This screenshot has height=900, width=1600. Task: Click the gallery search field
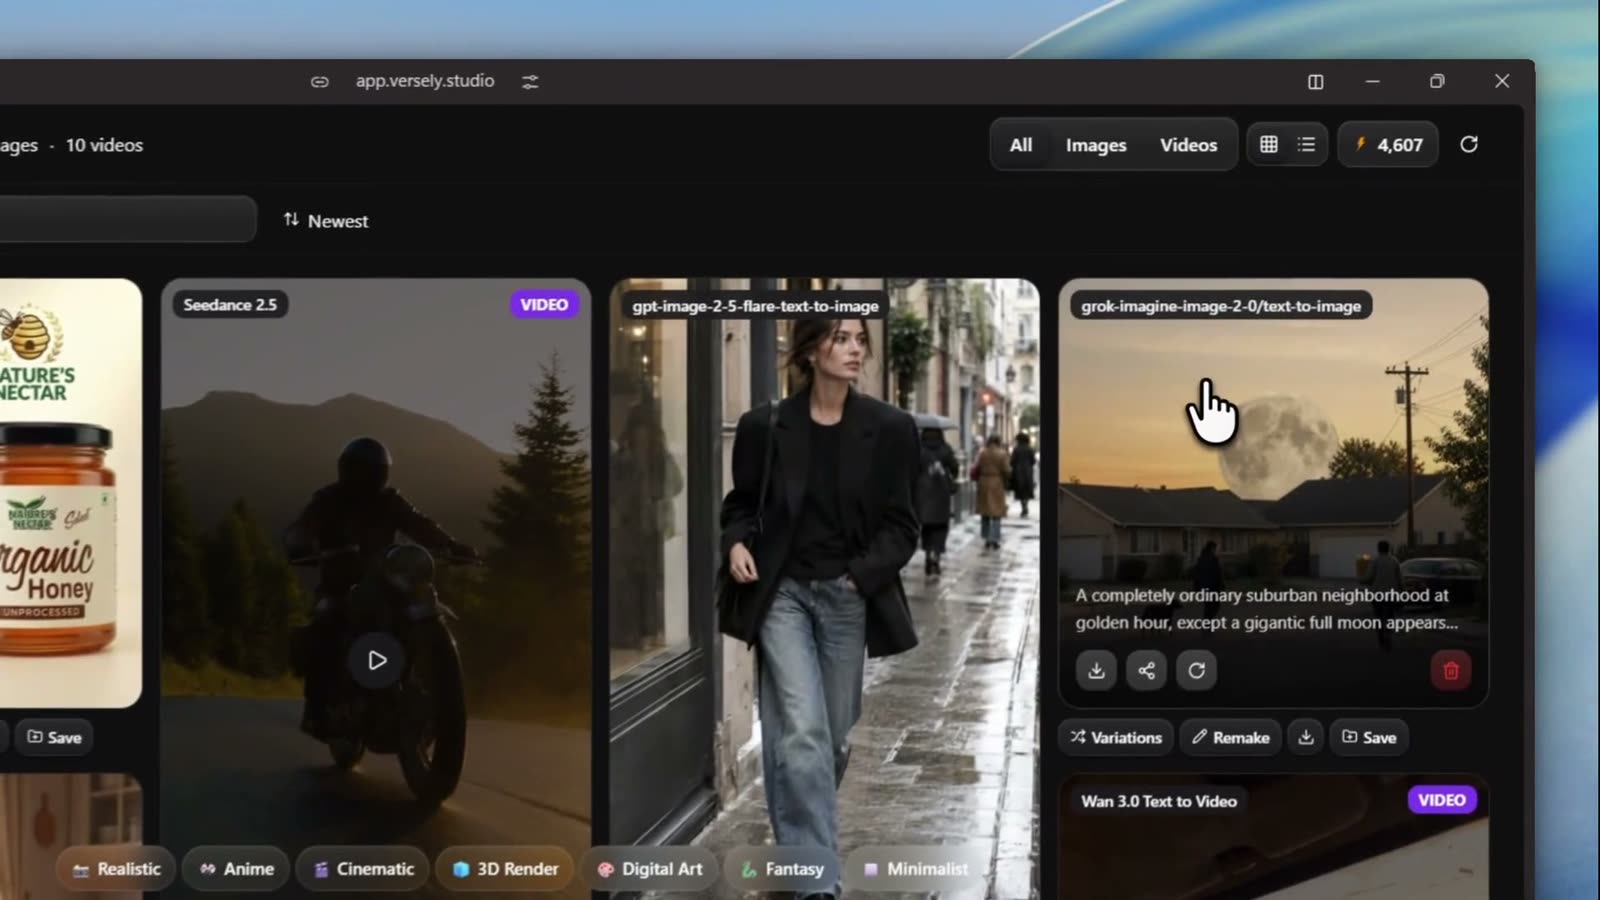click(127, 219)
